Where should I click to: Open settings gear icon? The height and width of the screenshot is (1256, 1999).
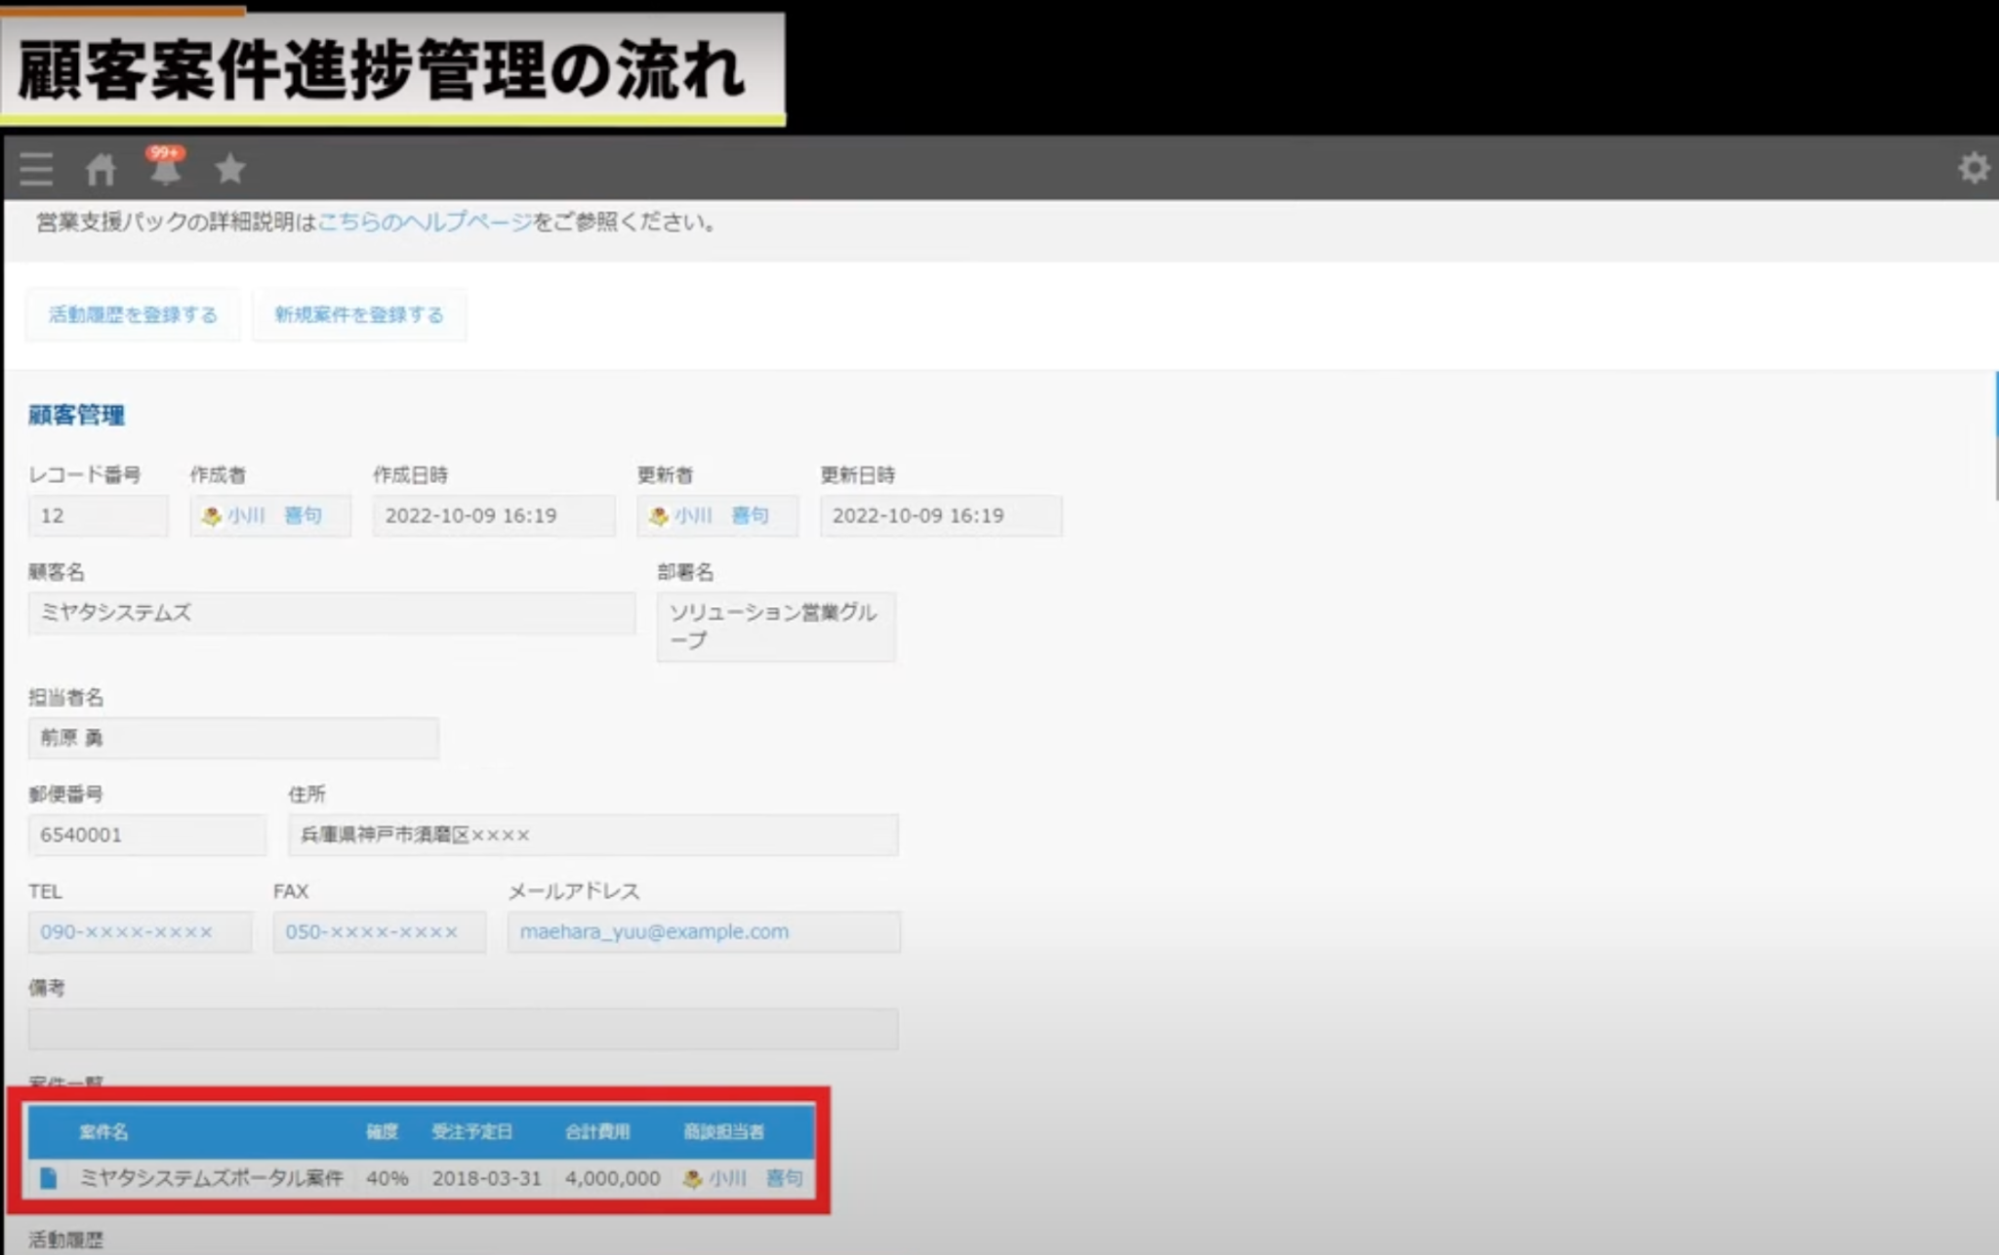pos(1972,168)
